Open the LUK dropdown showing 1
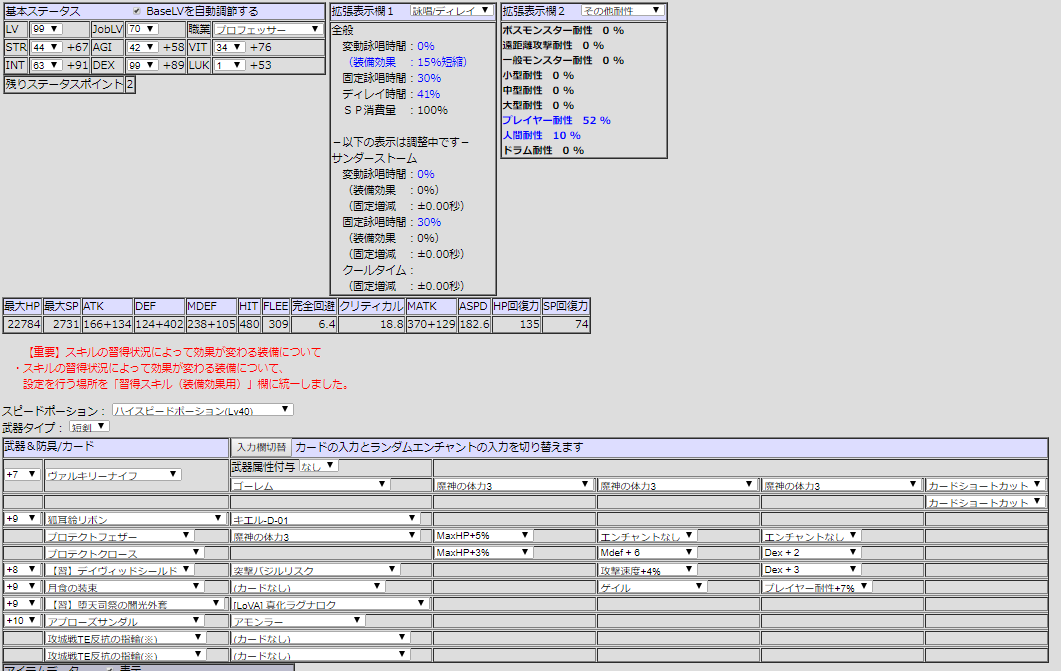This screenshot has width=1061, height=671. tap(229, 65)
